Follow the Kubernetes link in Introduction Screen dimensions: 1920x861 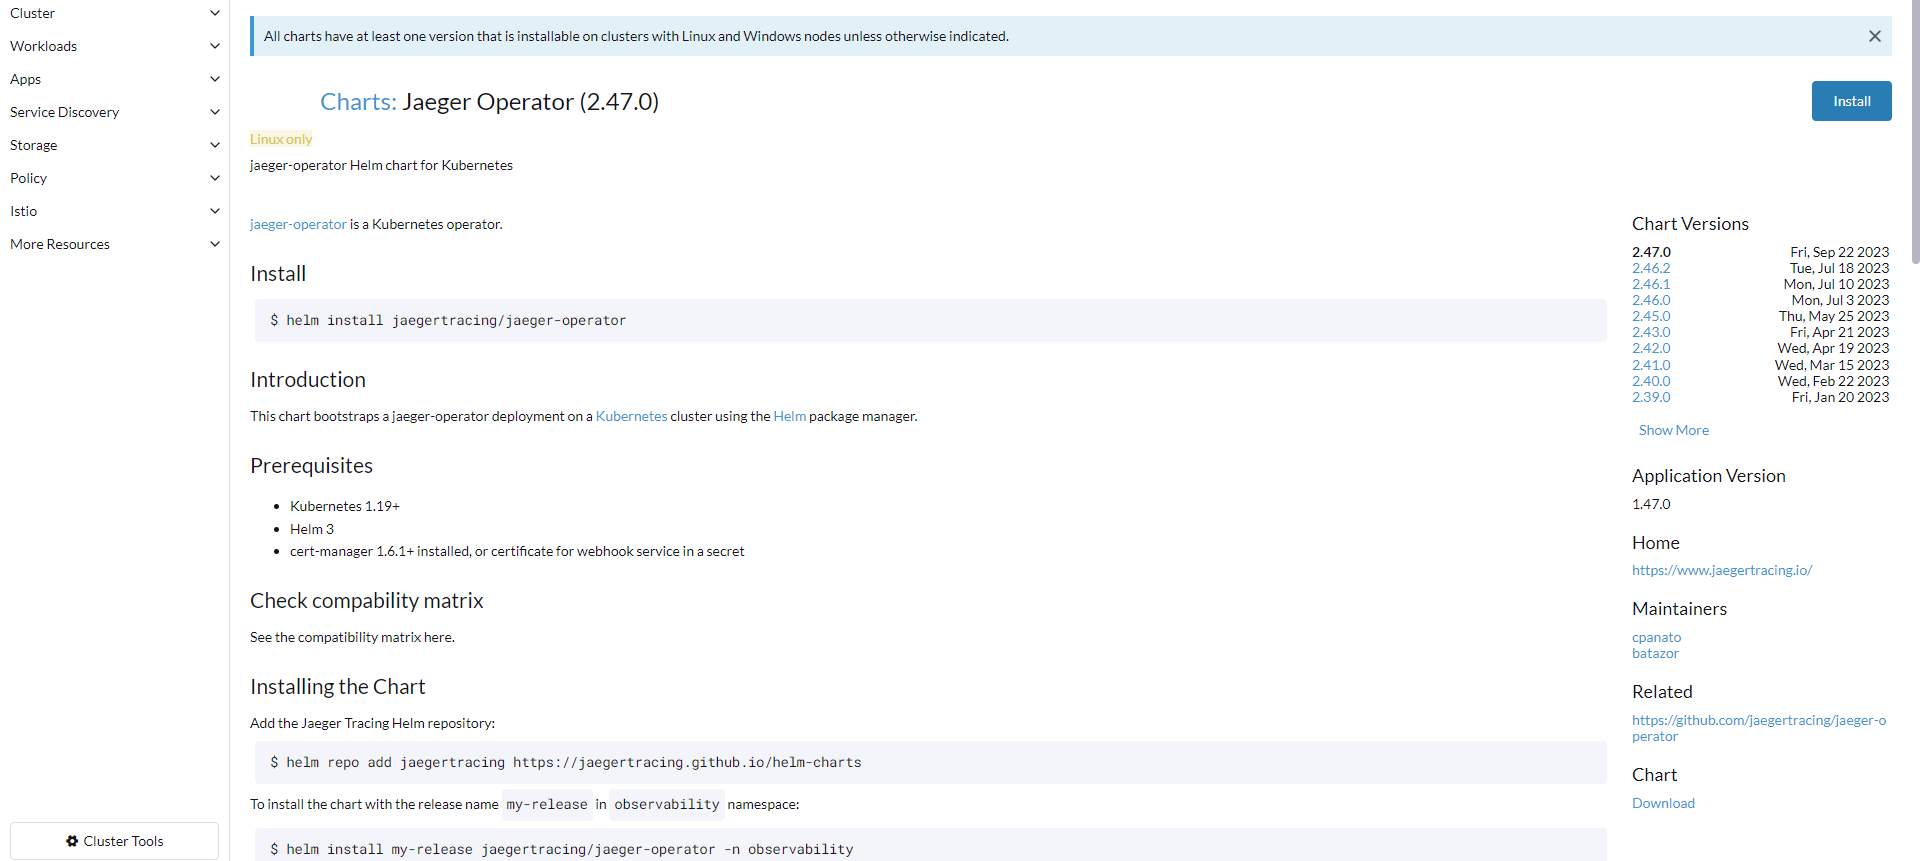[631, 416]
